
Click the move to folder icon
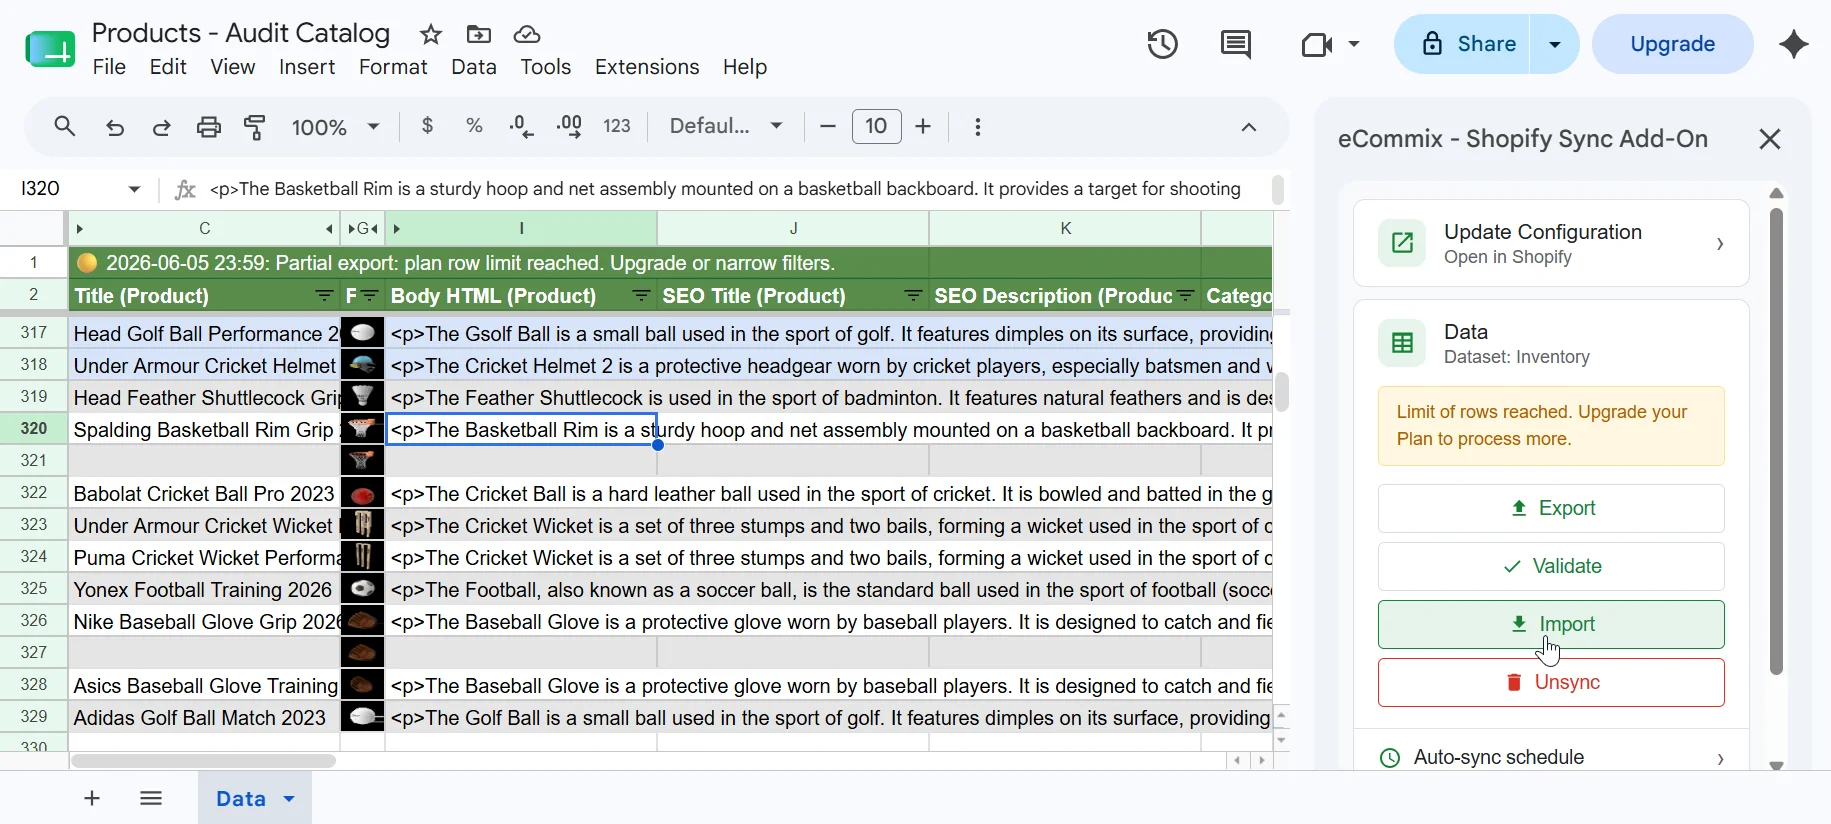479,35
